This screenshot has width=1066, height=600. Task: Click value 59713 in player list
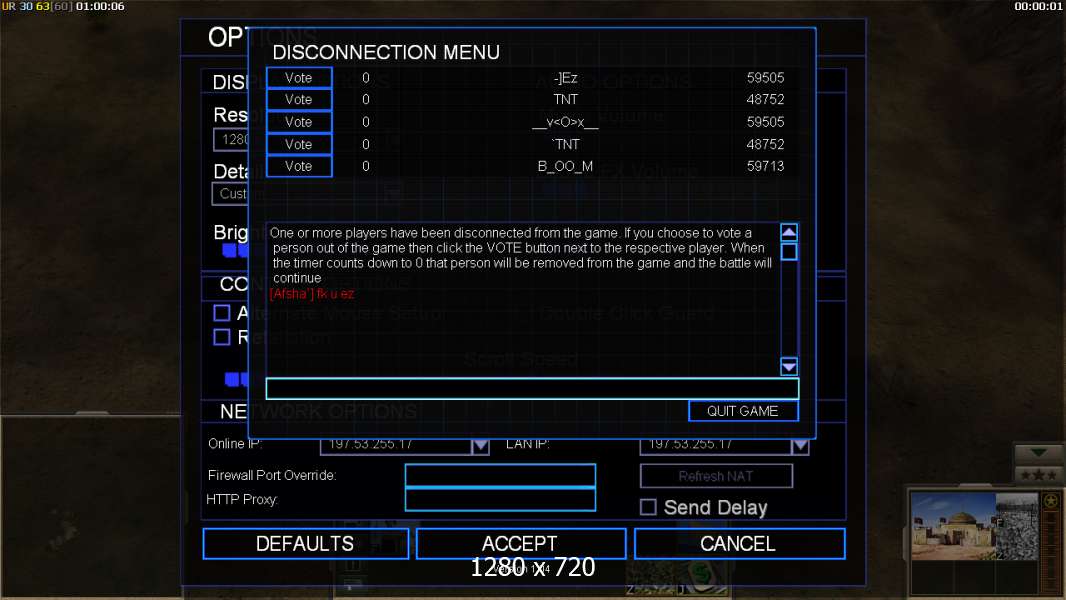coord(766,166)
